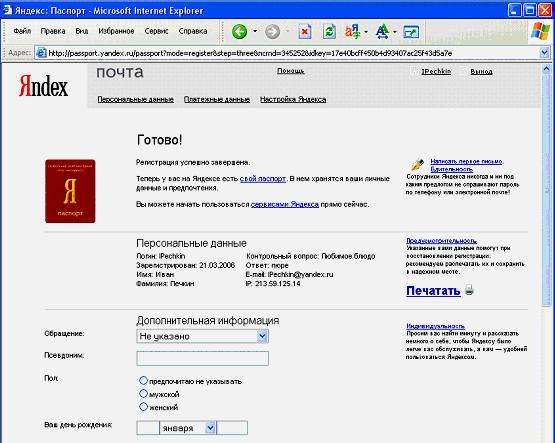Click the vertical scrollbar thumb
The width and height of the screenshot is (555, 443).
[x=547, y=189]
